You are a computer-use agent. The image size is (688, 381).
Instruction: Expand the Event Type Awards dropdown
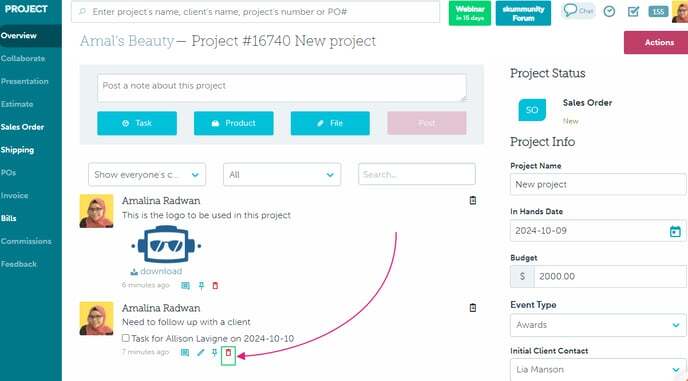tap(598, 325)
